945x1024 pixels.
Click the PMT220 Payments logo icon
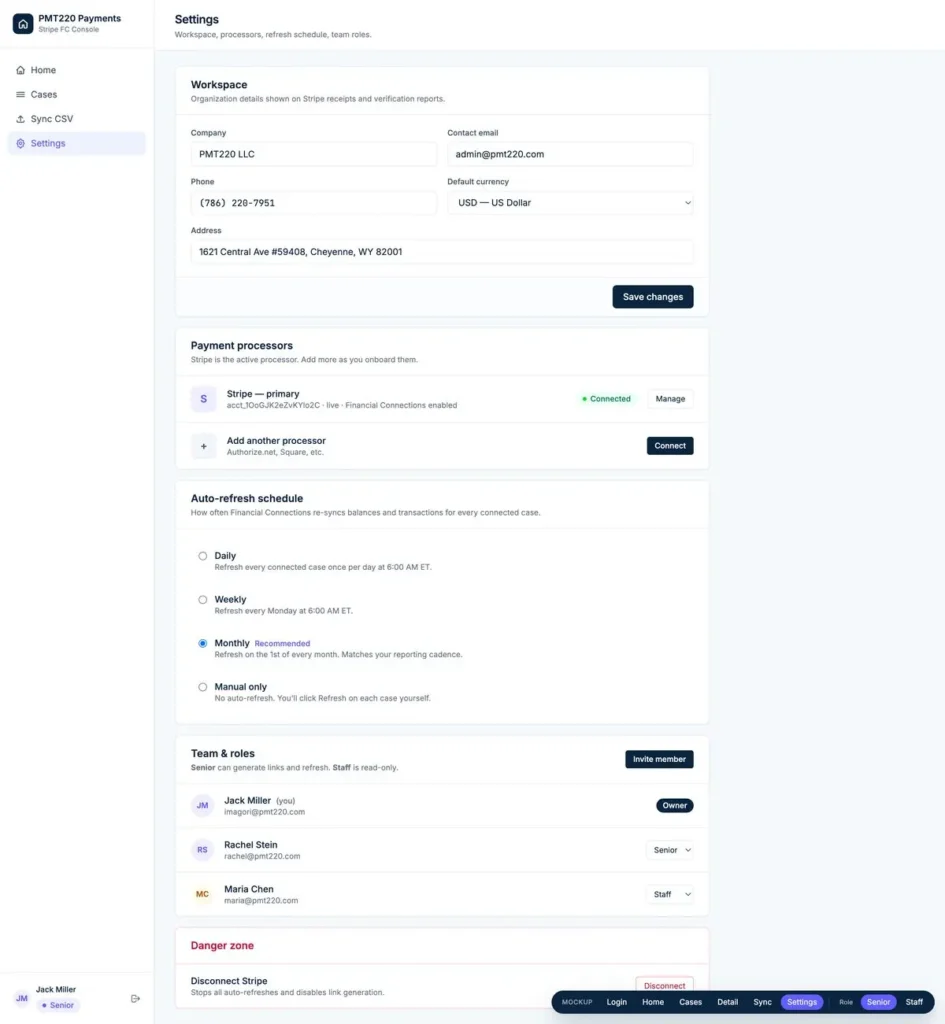23,24
